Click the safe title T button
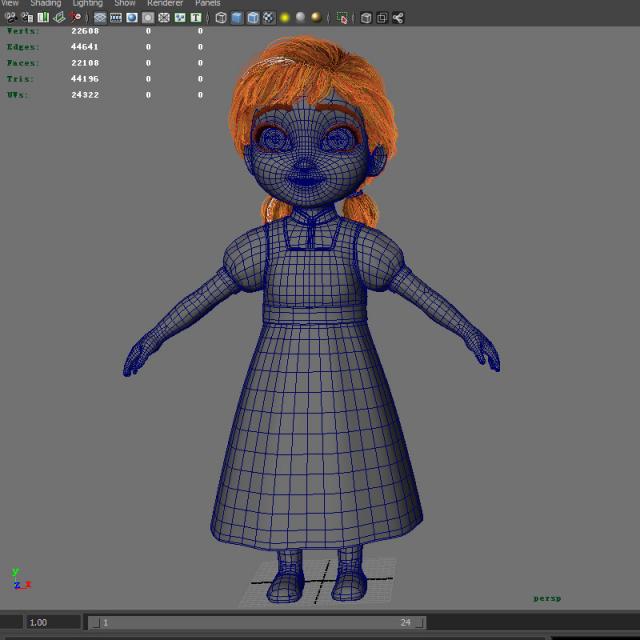Viewport: 640px width, 640px height. (196, 18)
